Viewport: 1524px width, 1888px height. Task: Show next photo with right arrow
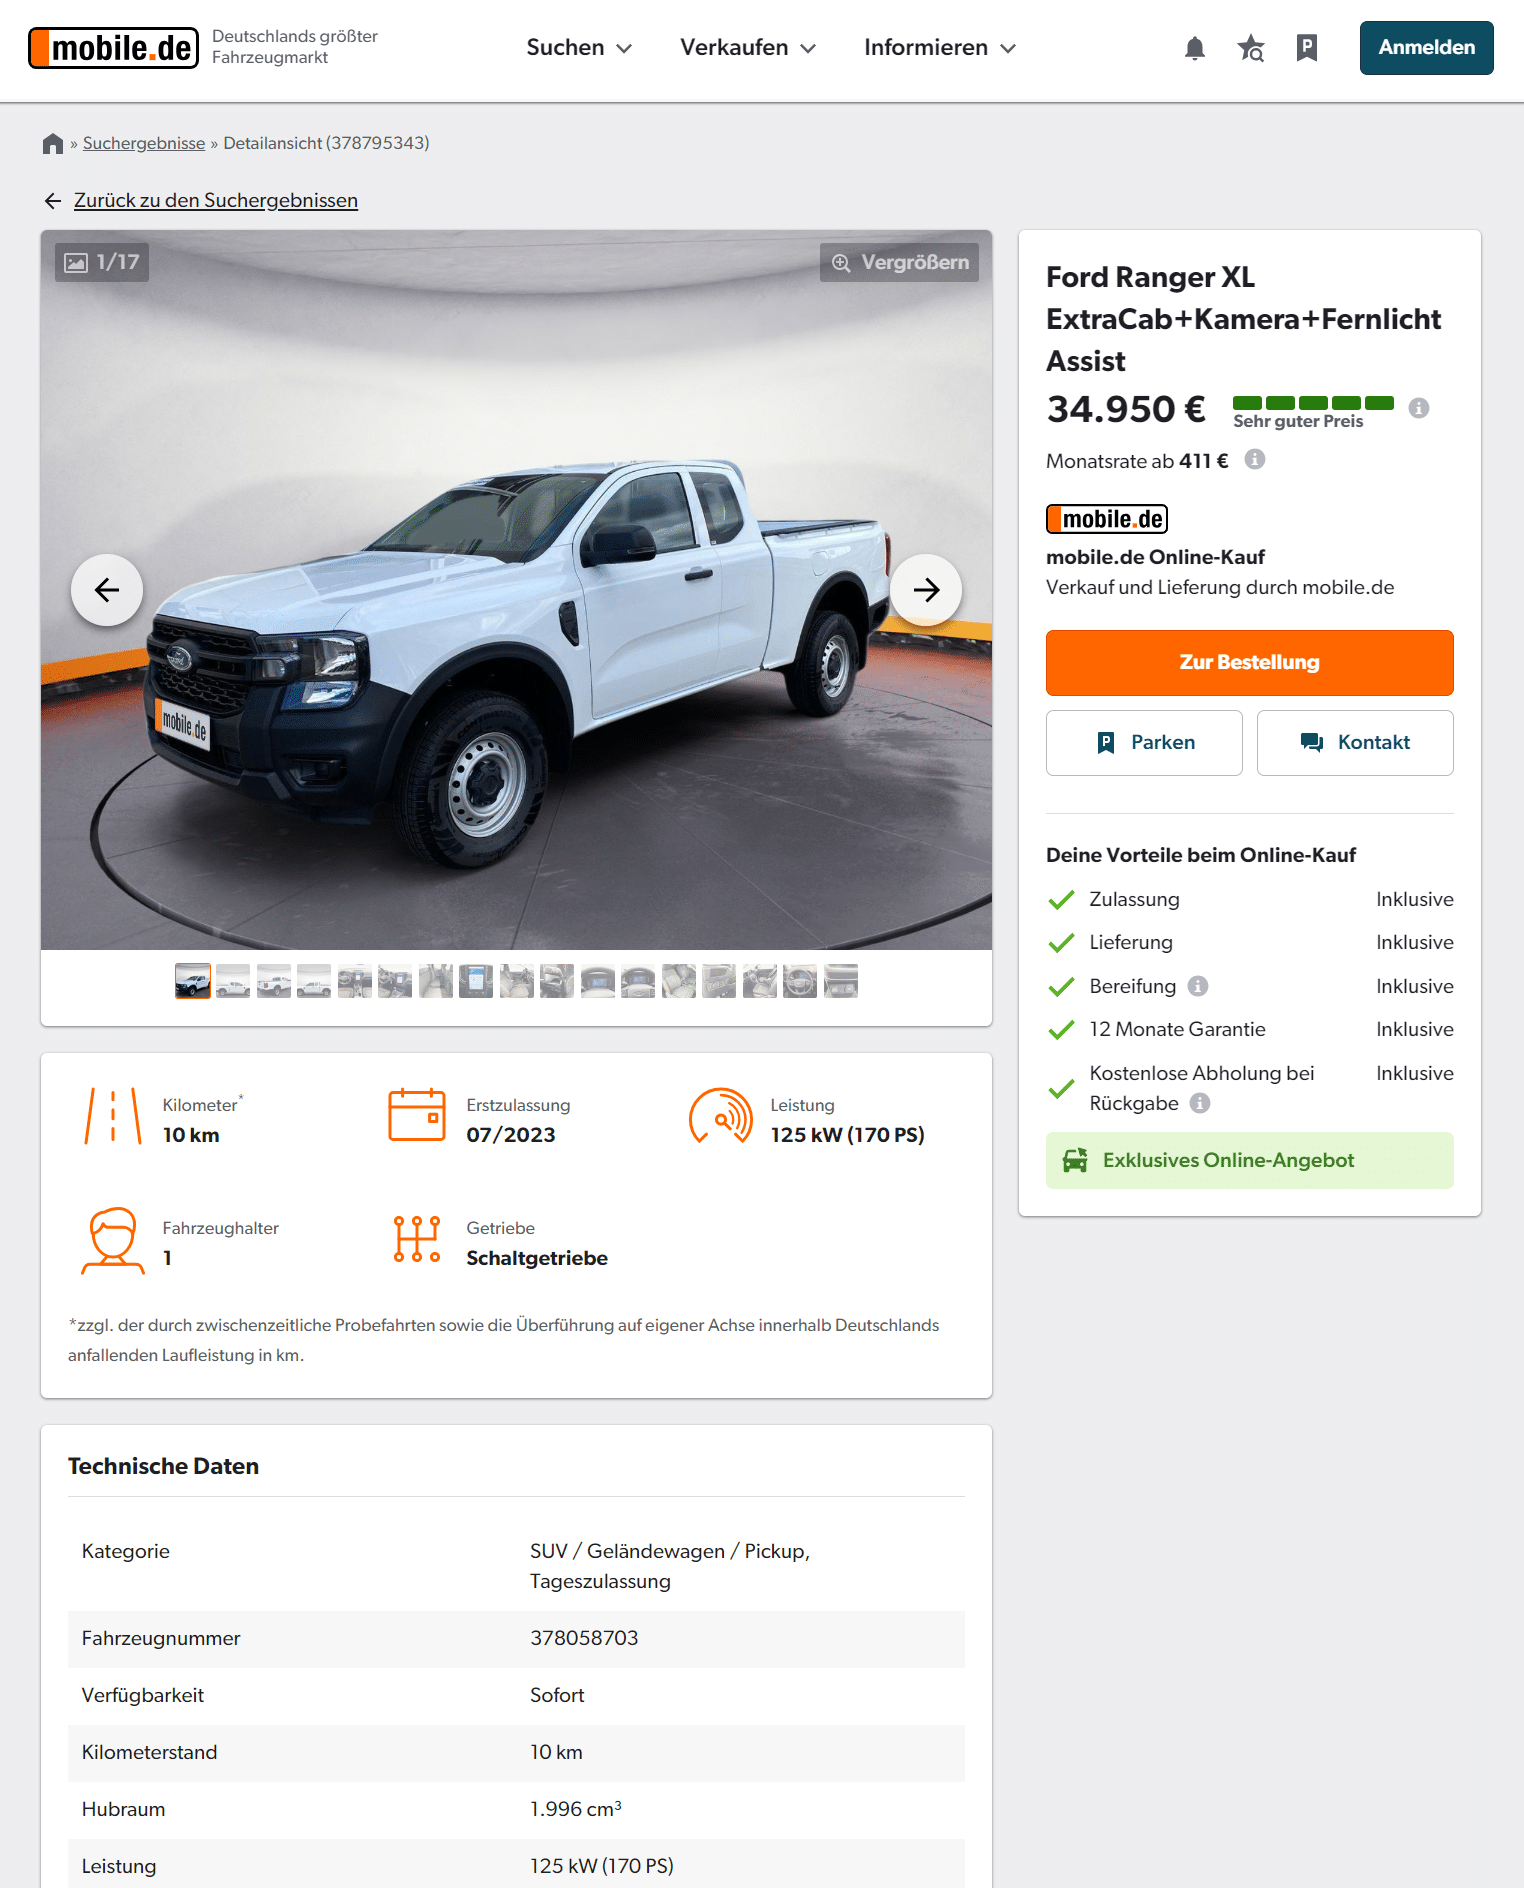tap(926, 590)
